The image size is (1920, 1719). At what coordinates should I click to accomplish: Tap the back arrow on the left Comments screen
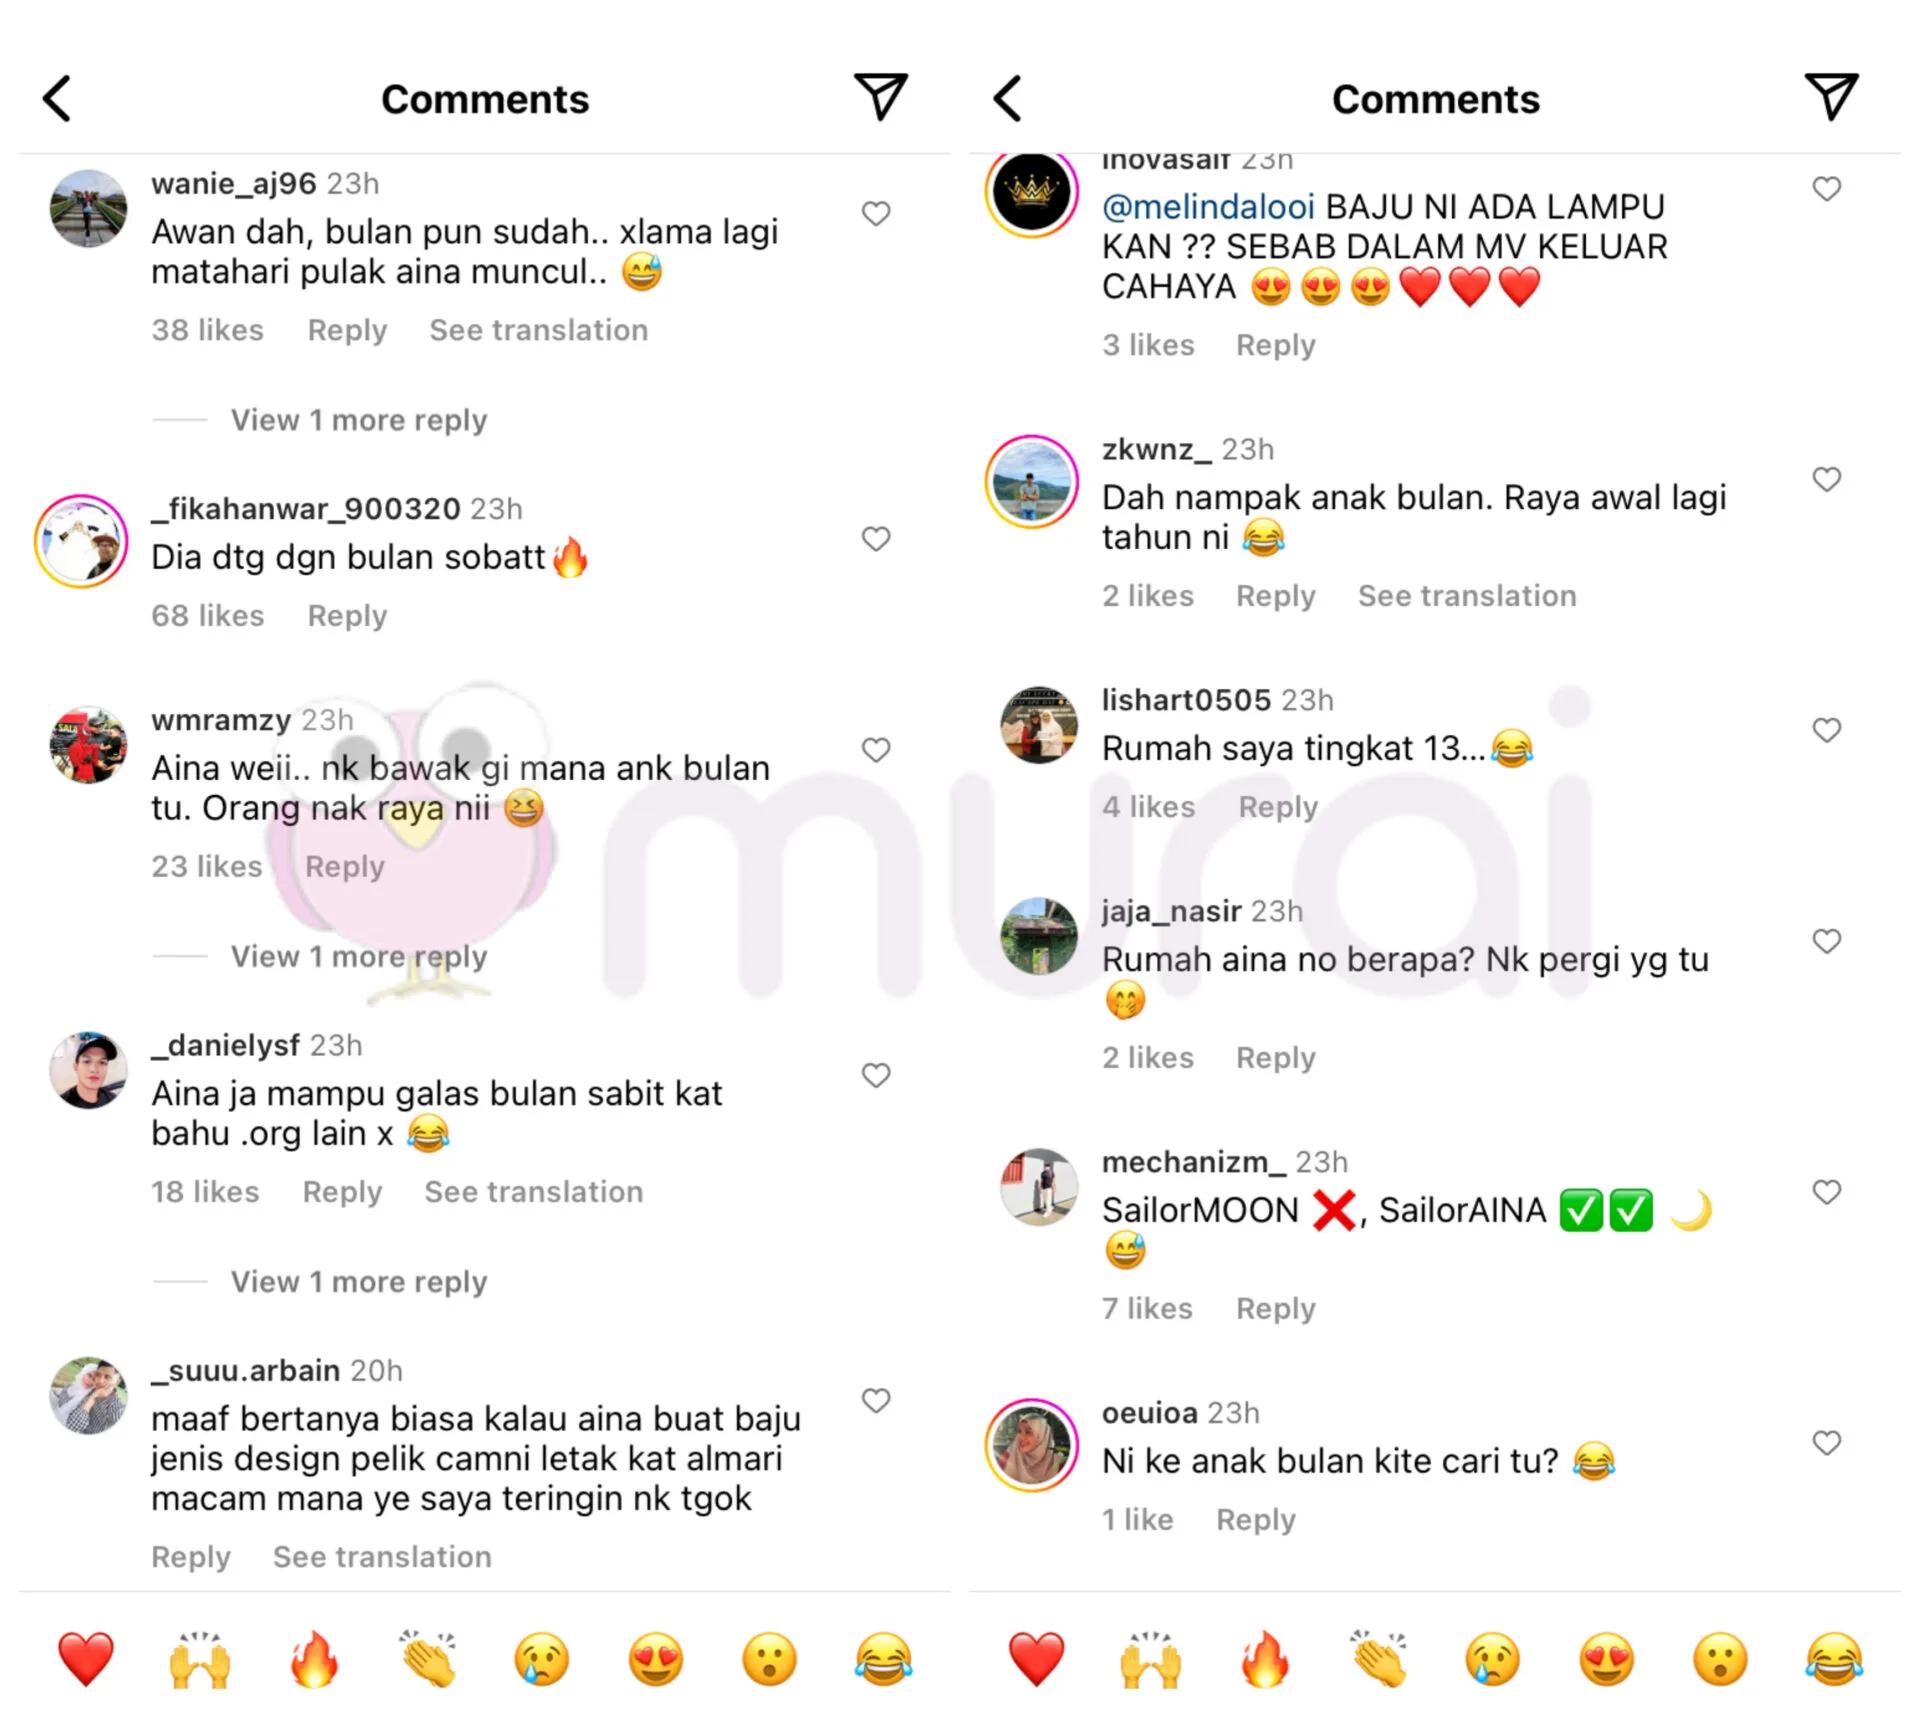click(x=57, y=98)
